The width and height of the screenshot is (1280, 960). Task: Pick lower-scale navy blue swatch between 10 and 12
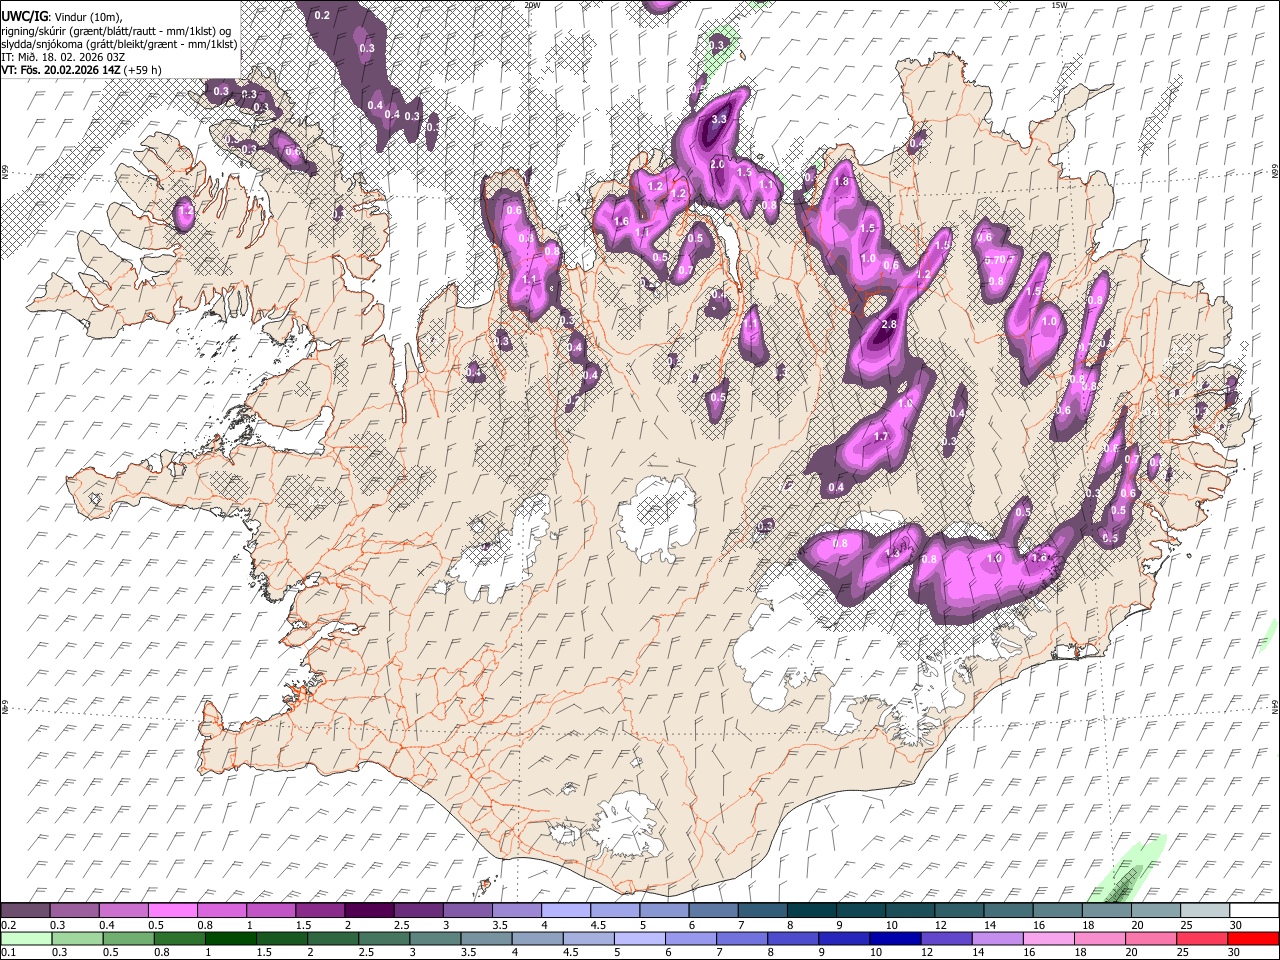(x=894, y=938)
